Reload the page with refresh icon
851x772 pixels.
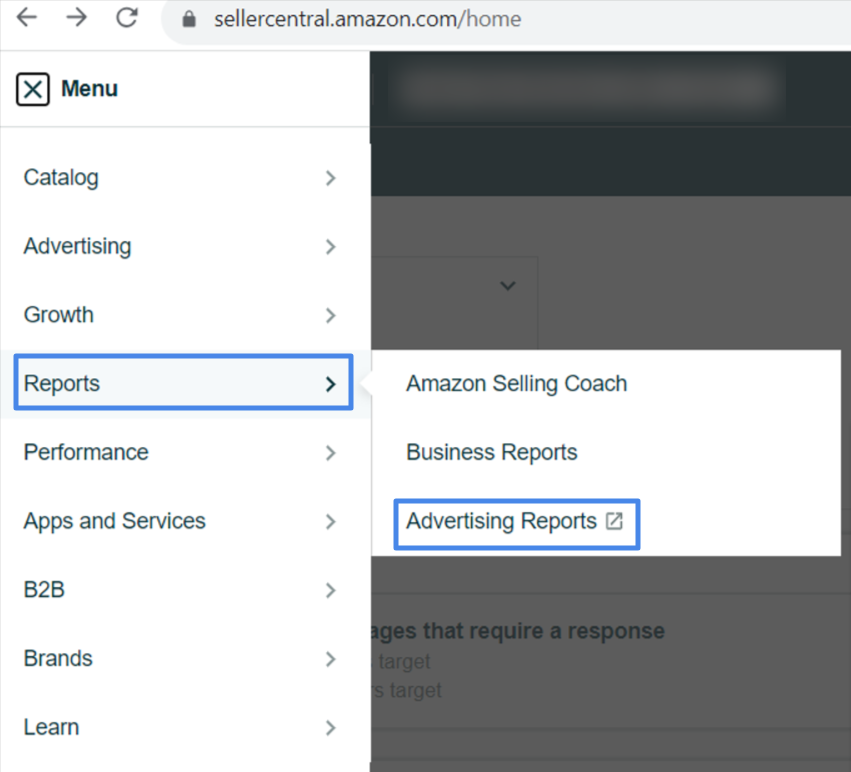coord(127,18)
